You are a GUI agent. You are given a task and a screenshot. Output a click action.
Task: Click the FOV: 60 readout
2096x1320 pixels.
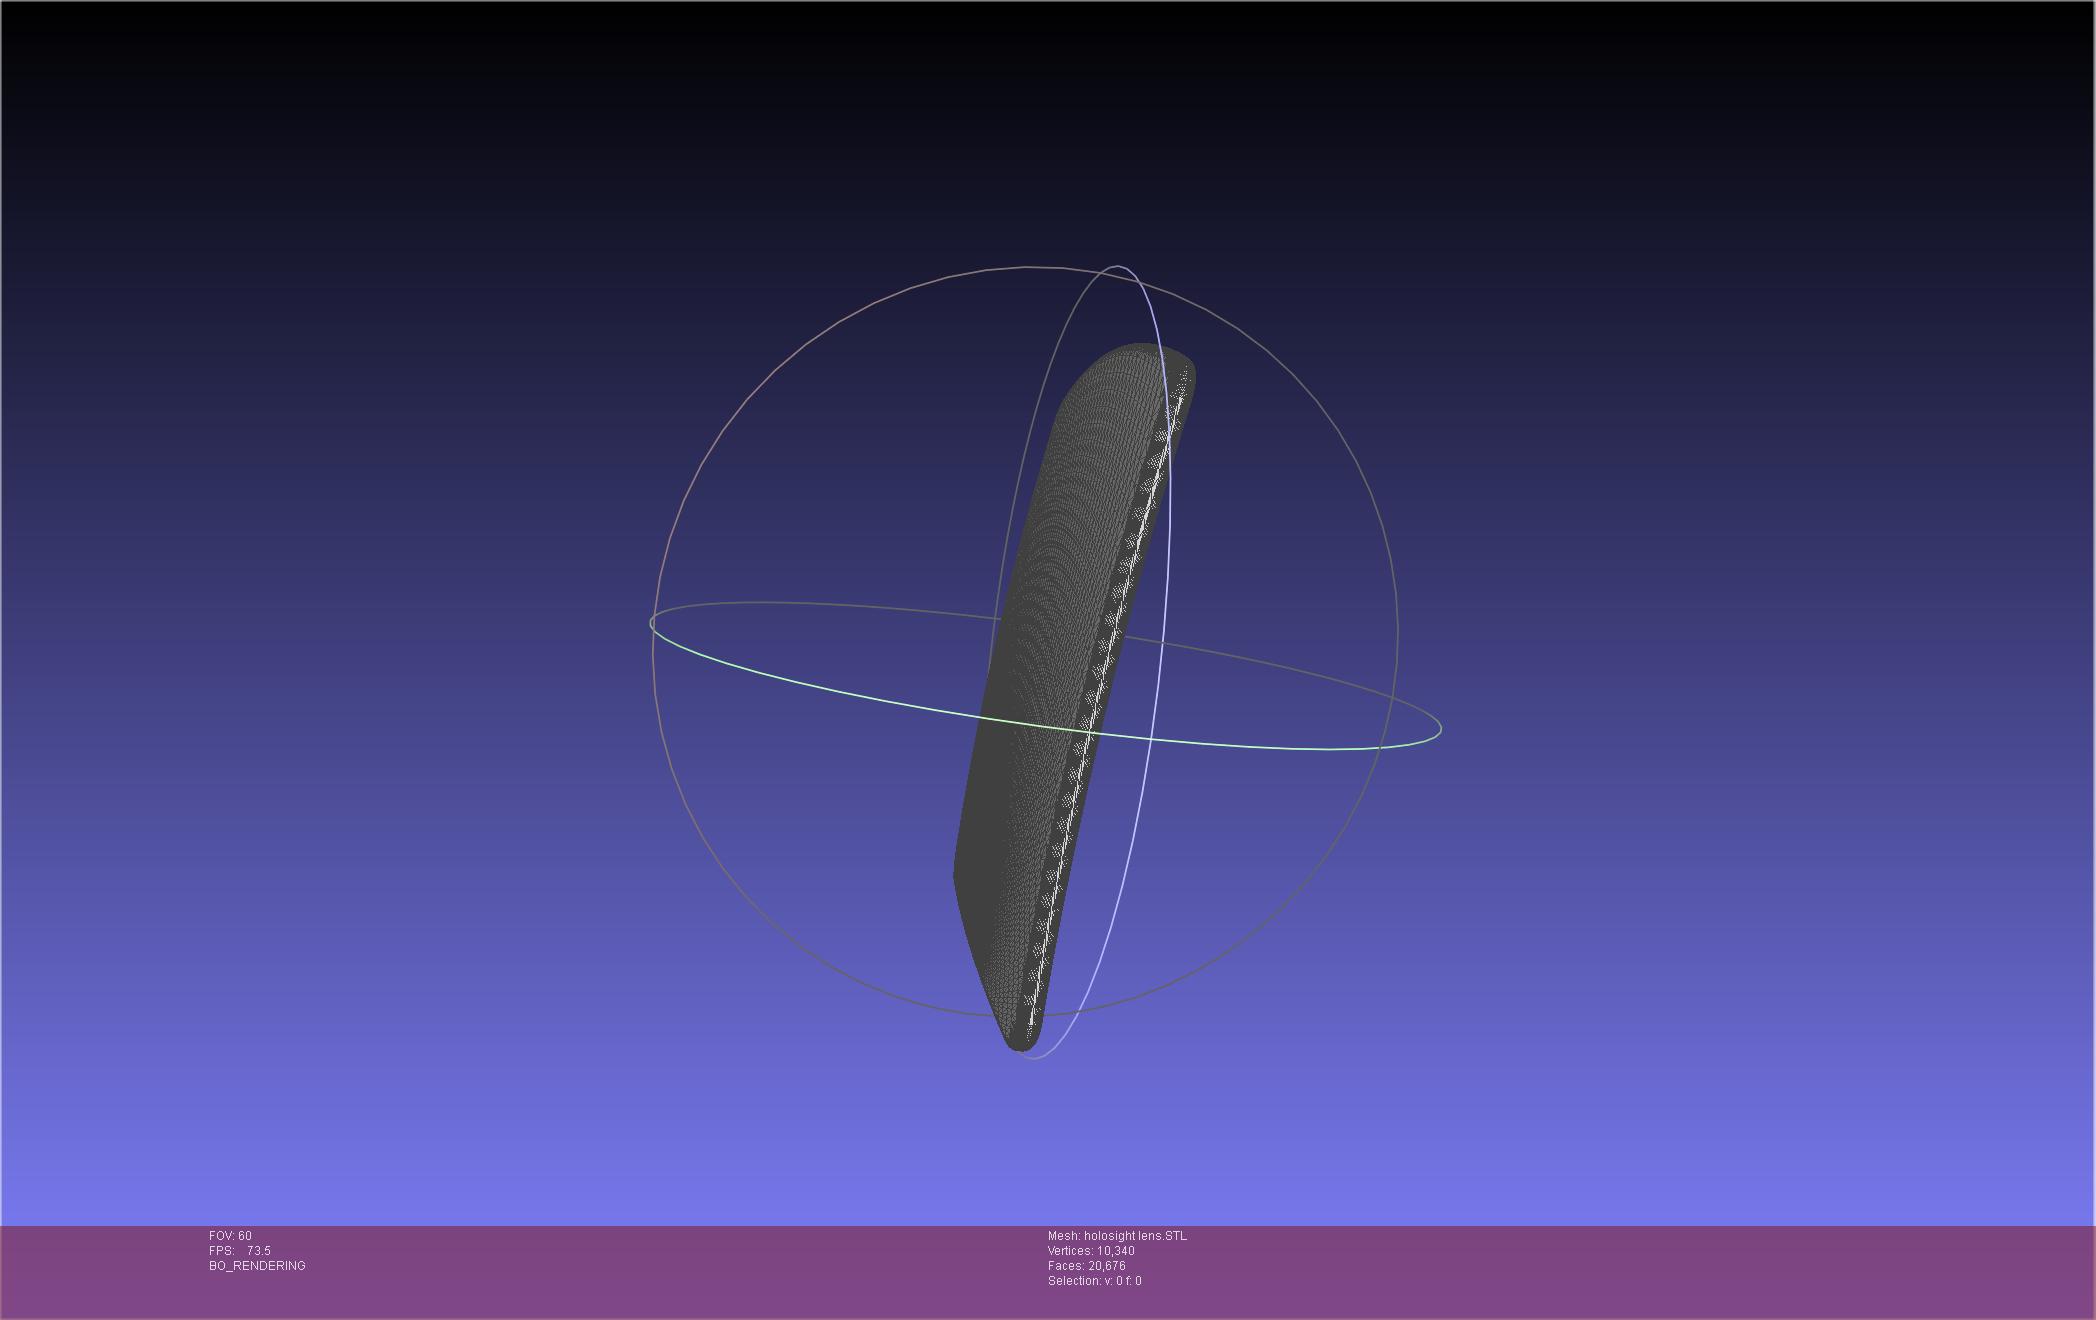pos(230,1236)
